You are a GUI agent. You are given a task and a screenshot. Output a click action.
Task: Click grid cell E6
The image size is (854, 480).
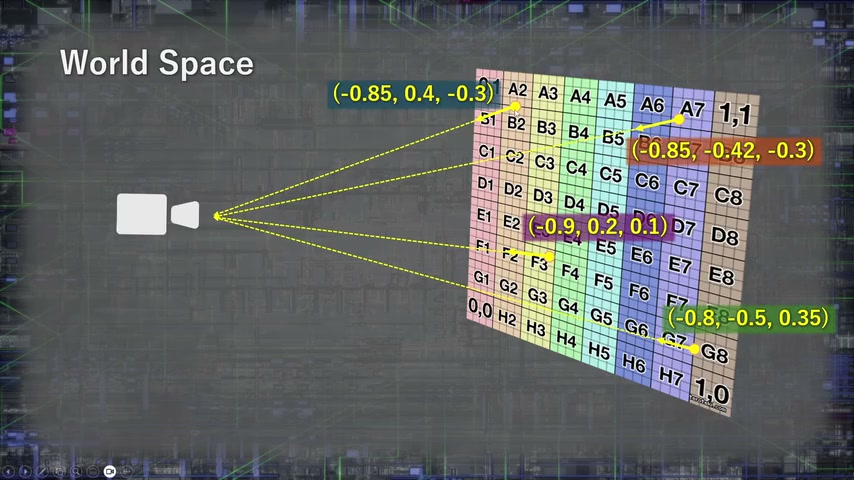[x=642, y=254]
